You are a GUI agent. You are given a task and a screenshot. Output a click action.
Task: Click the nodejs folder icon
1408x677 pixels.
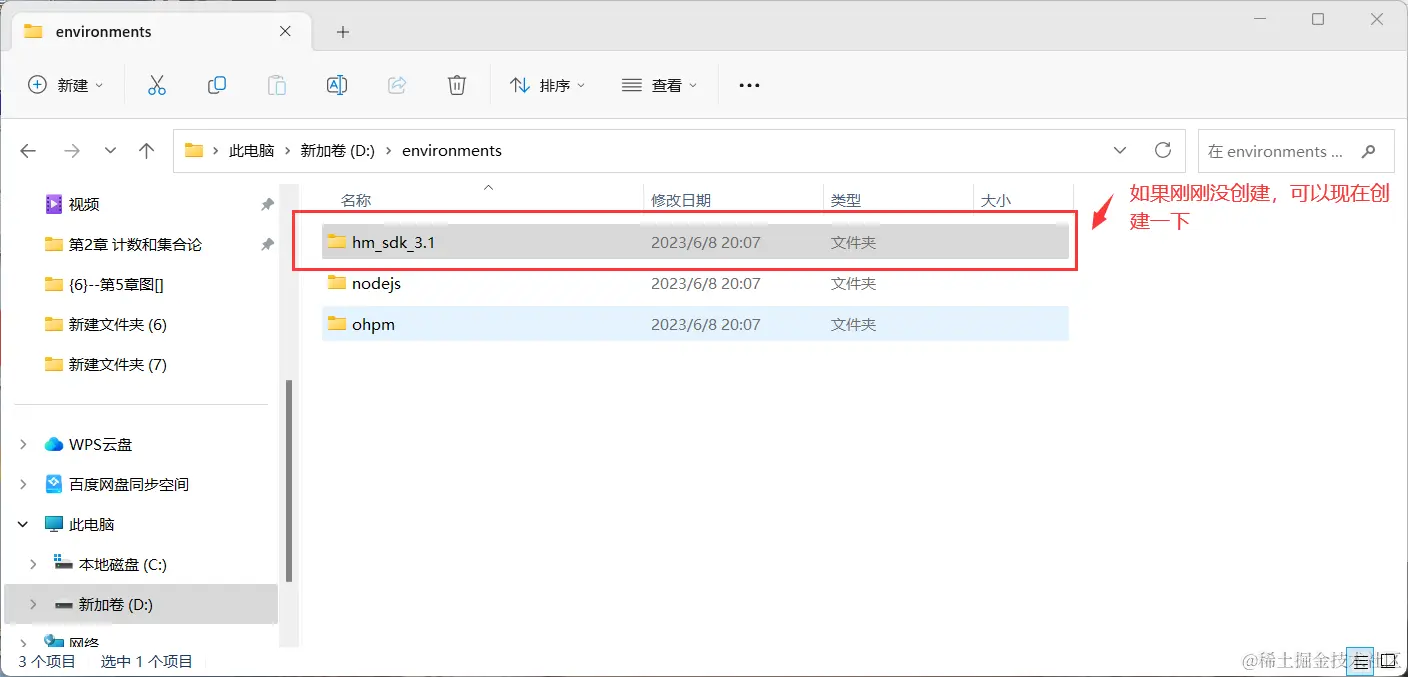[x=336, y=283]
